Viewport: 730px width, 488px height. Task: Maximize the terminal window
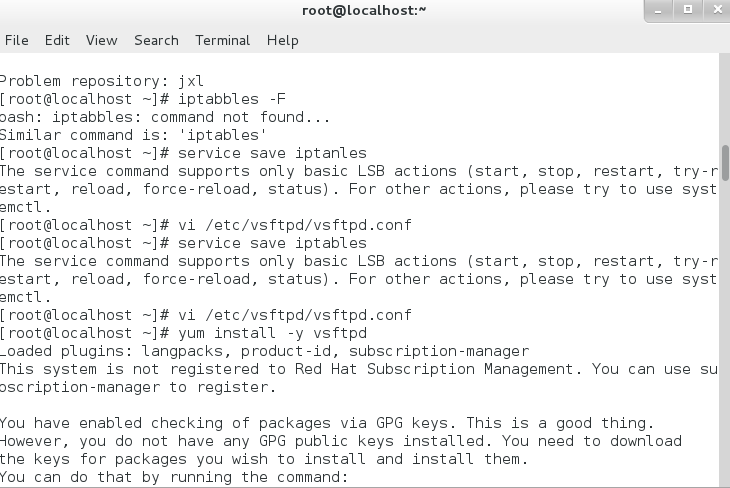[688, 10]
